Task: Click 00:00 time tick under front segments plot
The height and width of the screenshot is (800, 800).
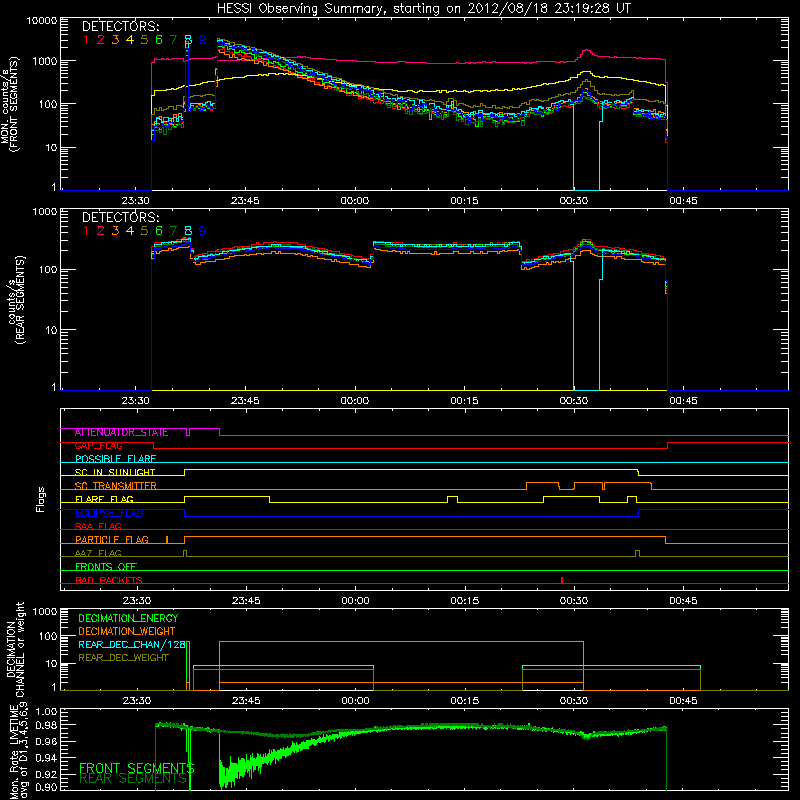Action: (x=355, y=201)
